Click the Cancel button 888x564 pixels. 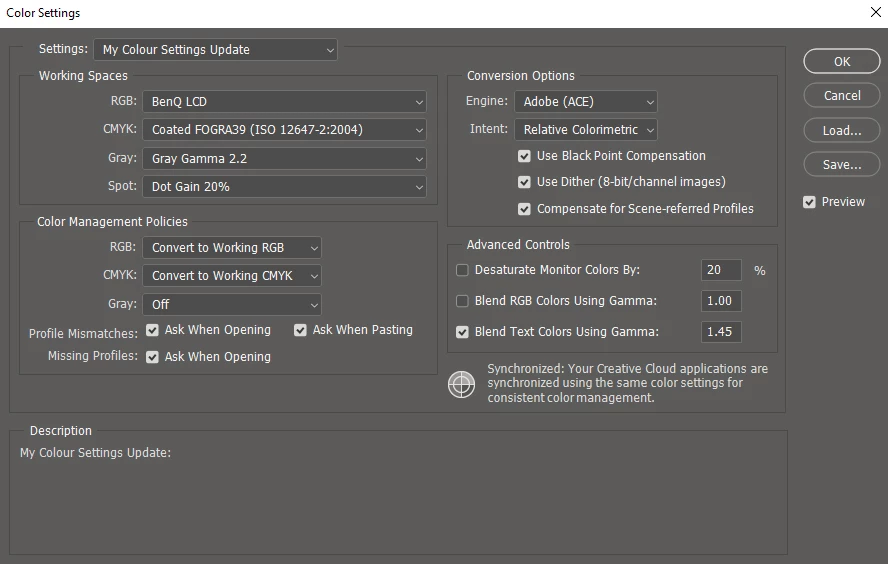pos(842,96)
